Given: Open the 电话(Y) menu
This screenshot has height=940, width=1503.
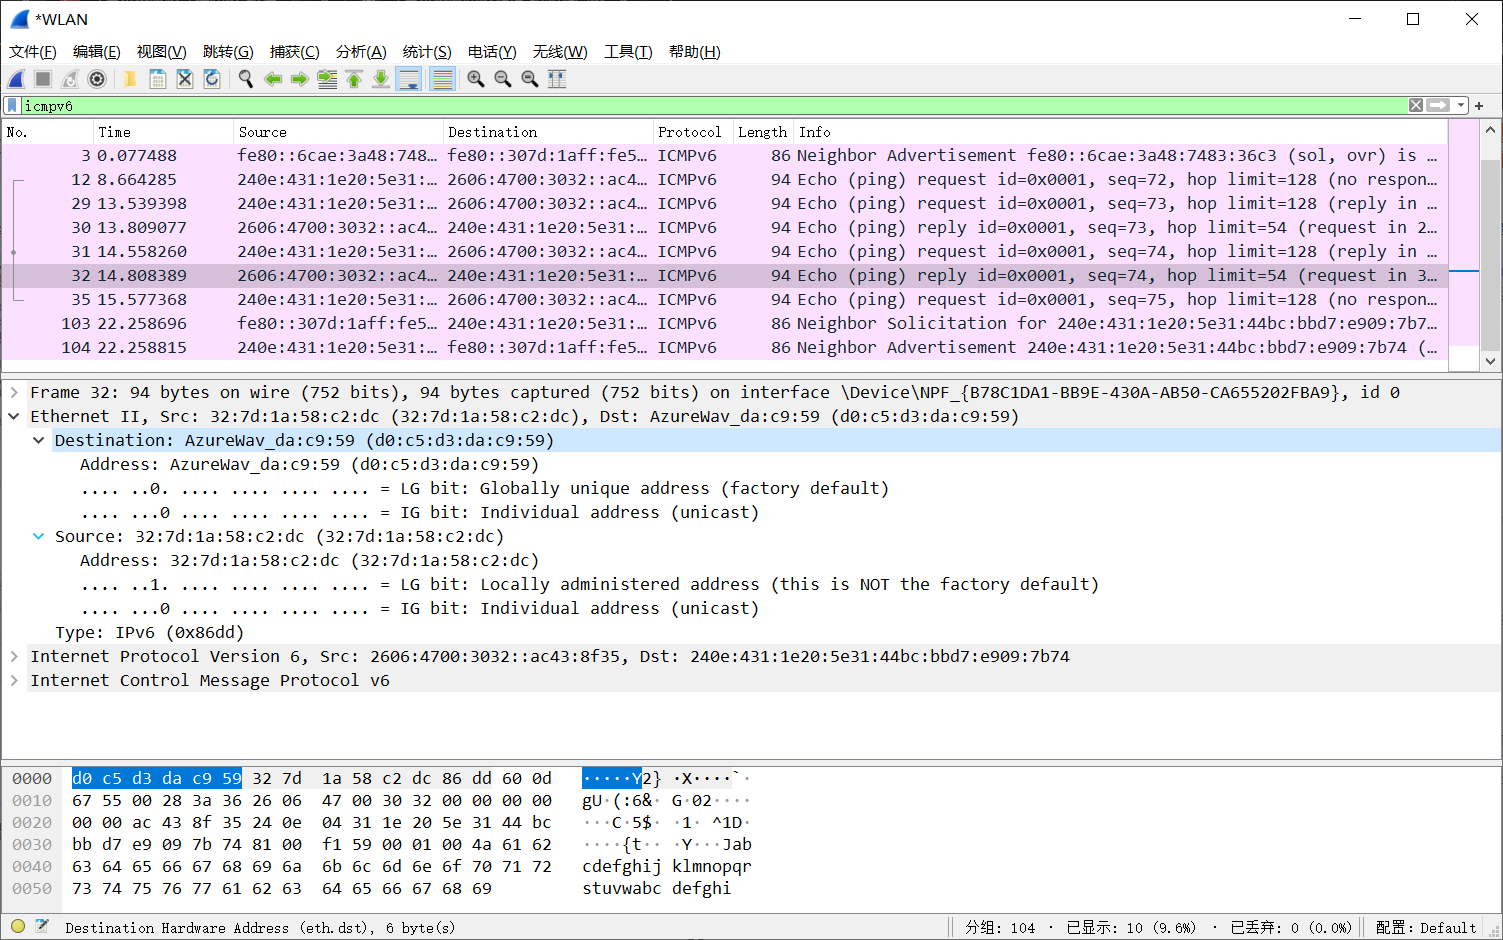Looking at the screenshot, I should pyautogui.click(x=492, y=52).
